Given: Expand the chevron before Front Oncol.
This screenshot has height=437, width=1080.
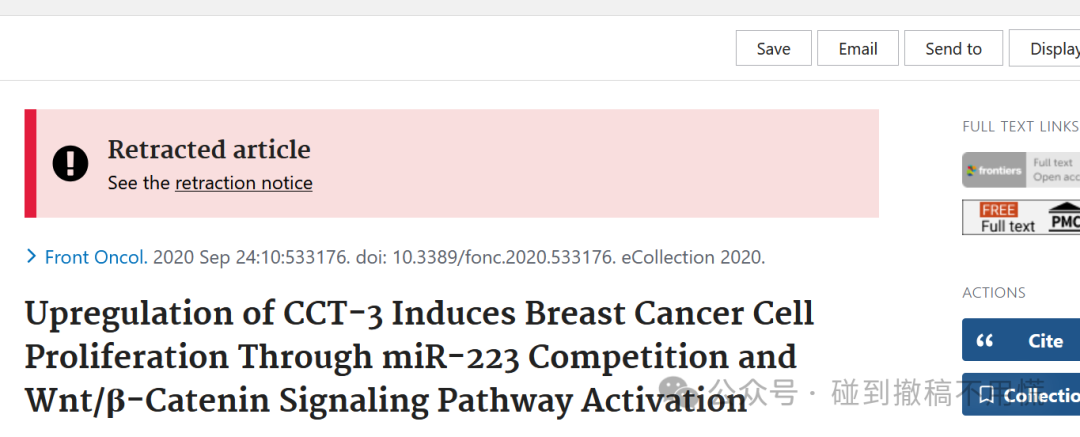Looking at the screenshot, I should point(31,257).
